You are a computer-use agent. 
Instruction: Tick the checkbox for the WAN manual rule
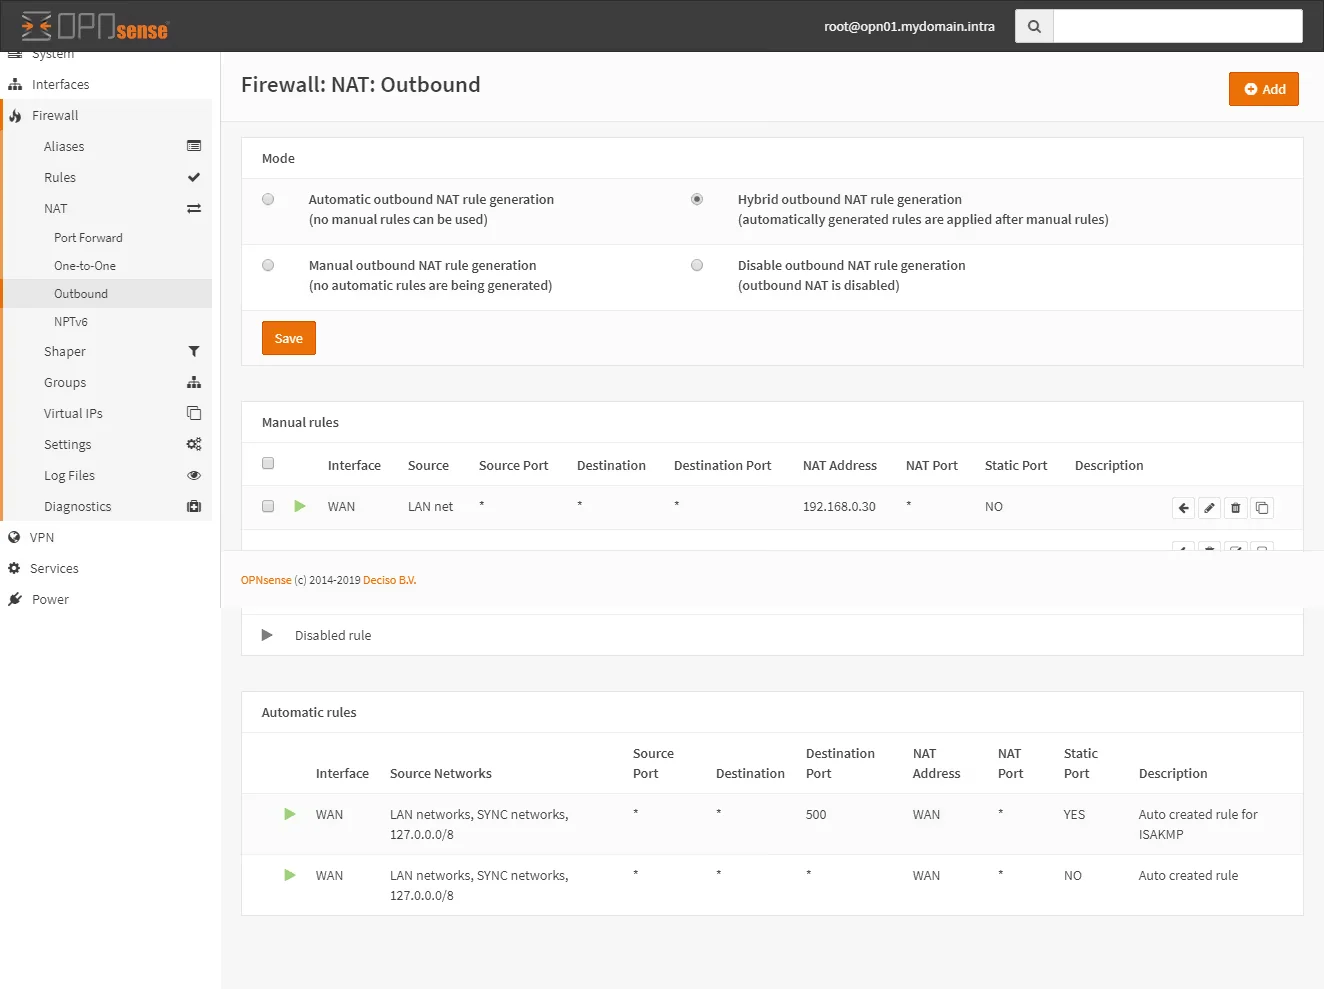[x=268, y=506]
